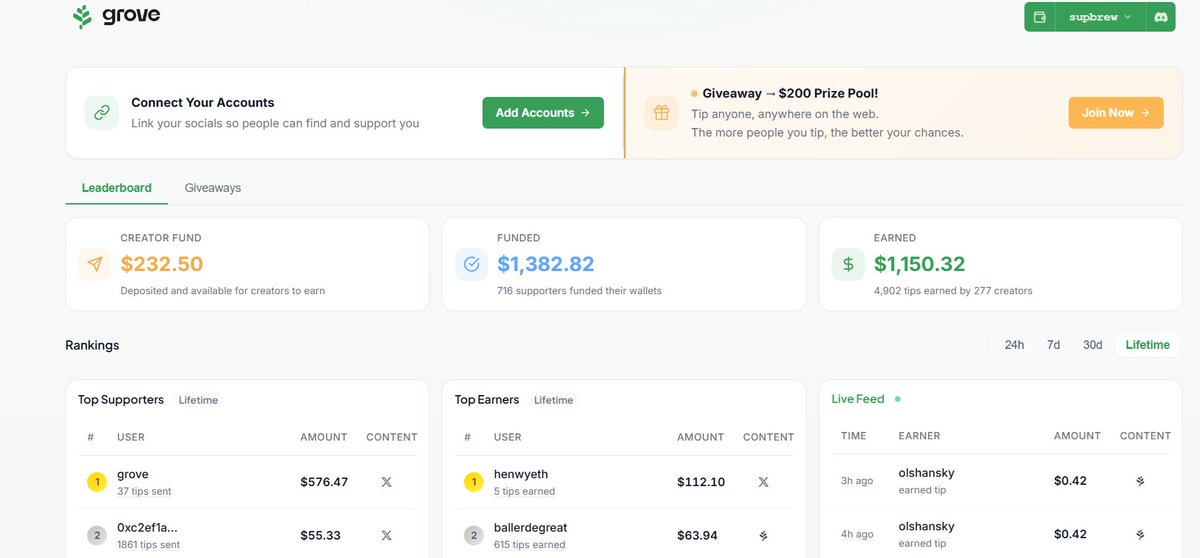1200x558 pixels.
Task: Click the Lifetime label beside Top Earners
Action: (x=554, y=400)
